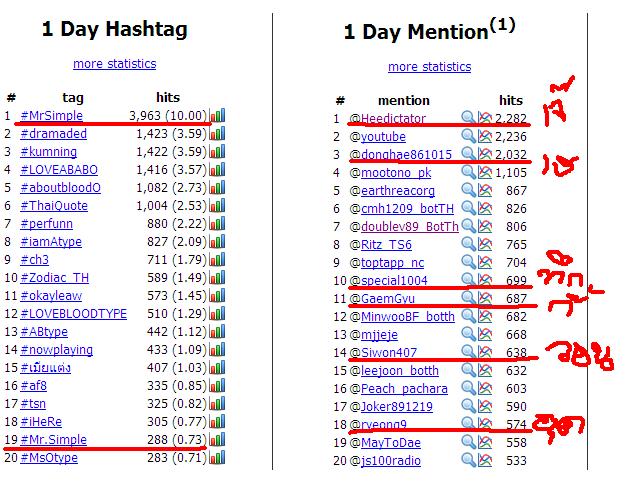
Task: Open line graph icon for @Ritz_TS6
Action: (x=485, y=244)
